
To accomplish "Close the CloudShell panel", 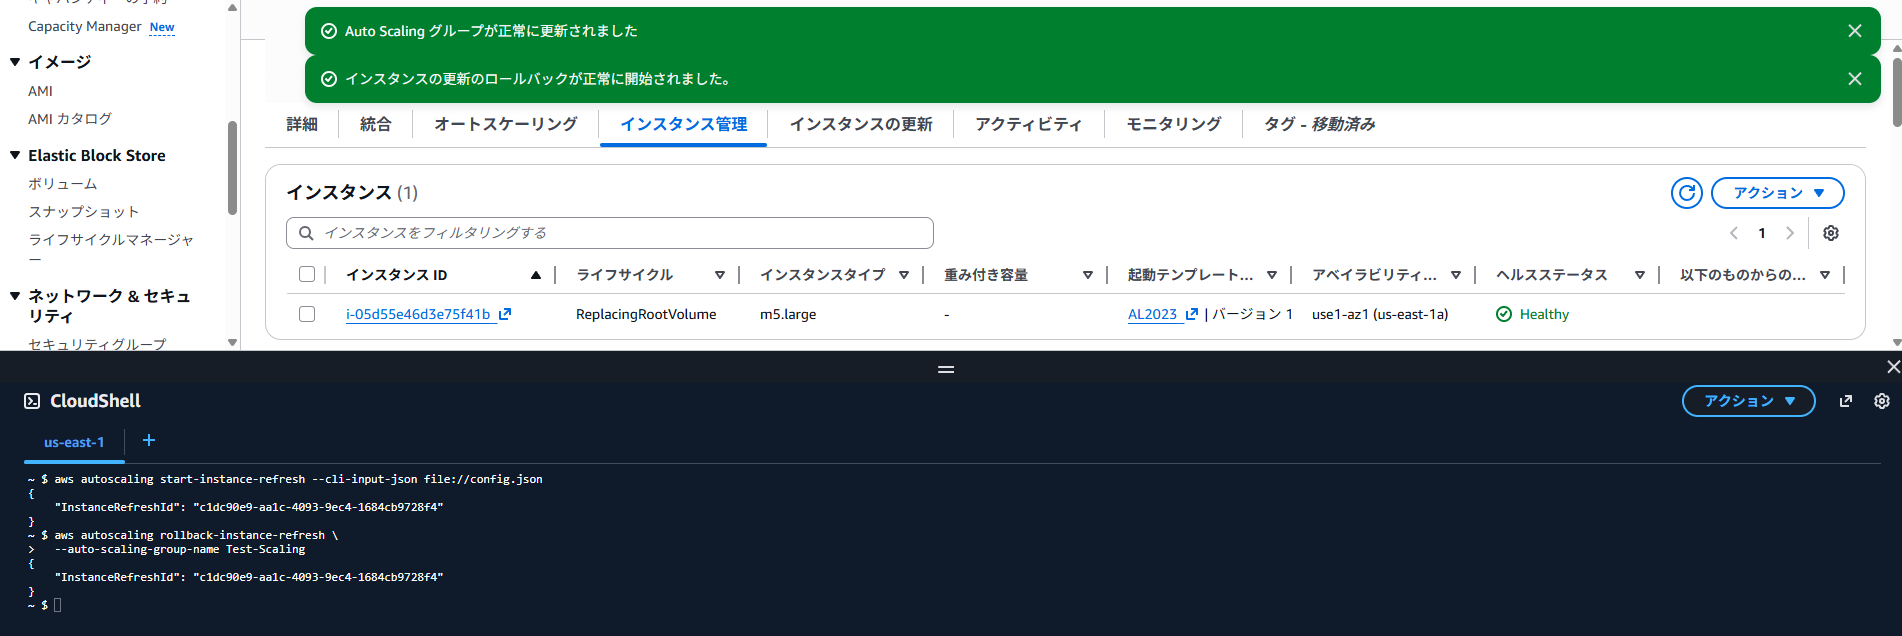I will (1892, 367).
